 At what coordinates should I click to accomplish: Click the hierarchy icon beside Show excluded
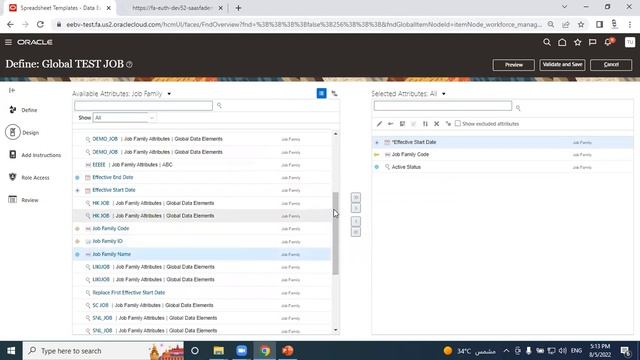point(448,124)
